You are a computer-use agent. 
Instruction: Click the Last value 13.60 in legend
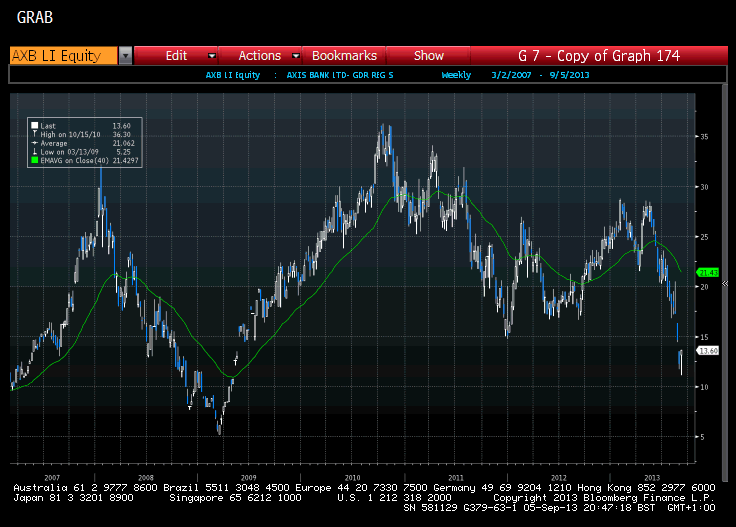tap(122, 126)
